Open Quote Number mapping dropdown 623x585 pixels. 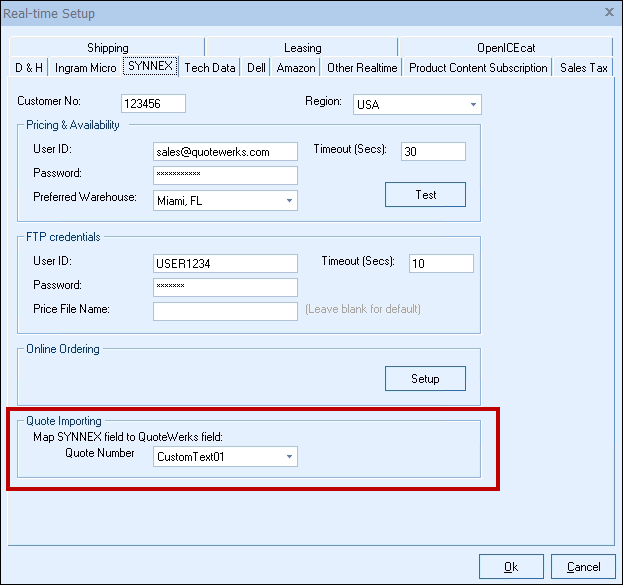pyautogui.click(x=225, y=457)
